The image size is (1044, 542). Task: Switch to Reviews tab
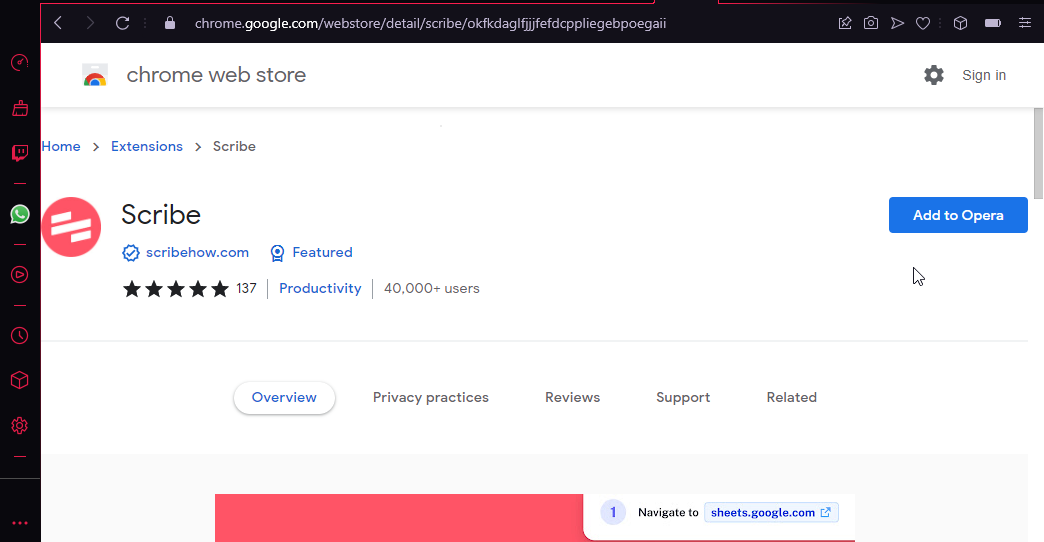click(573, 398)
